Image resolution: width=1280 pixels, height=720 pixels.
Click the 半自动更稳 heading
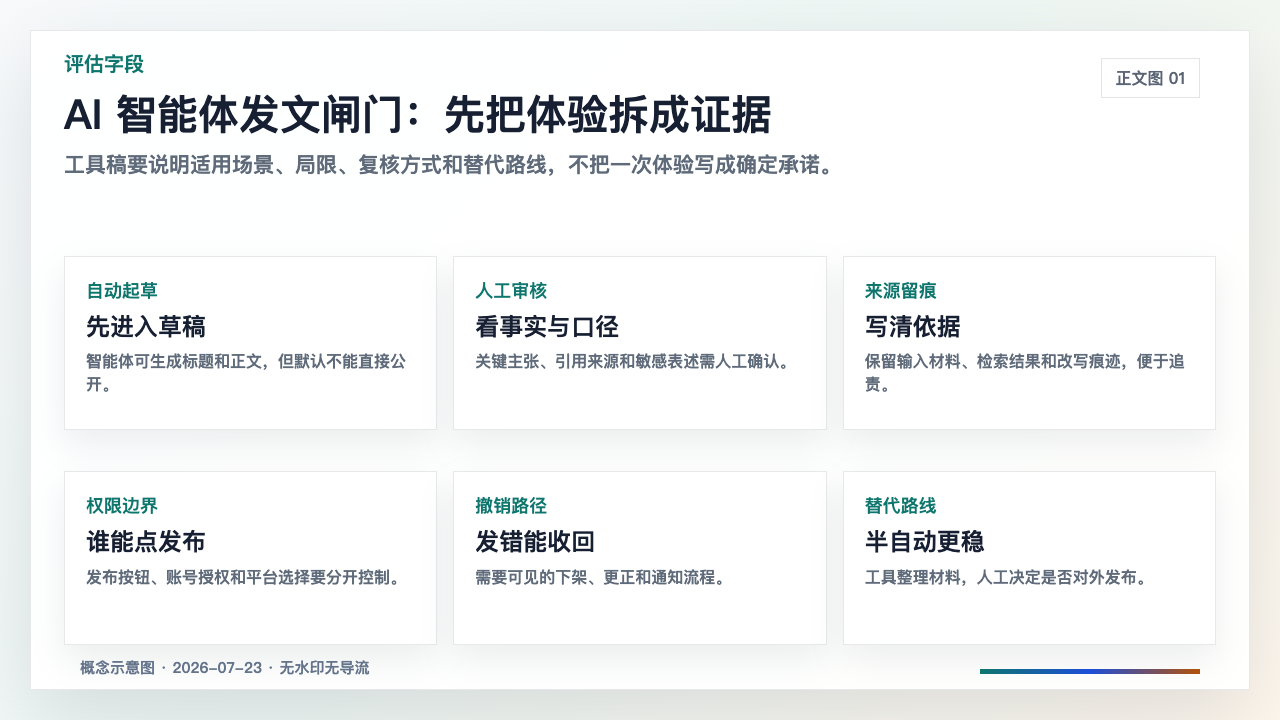tap(925, 542)
